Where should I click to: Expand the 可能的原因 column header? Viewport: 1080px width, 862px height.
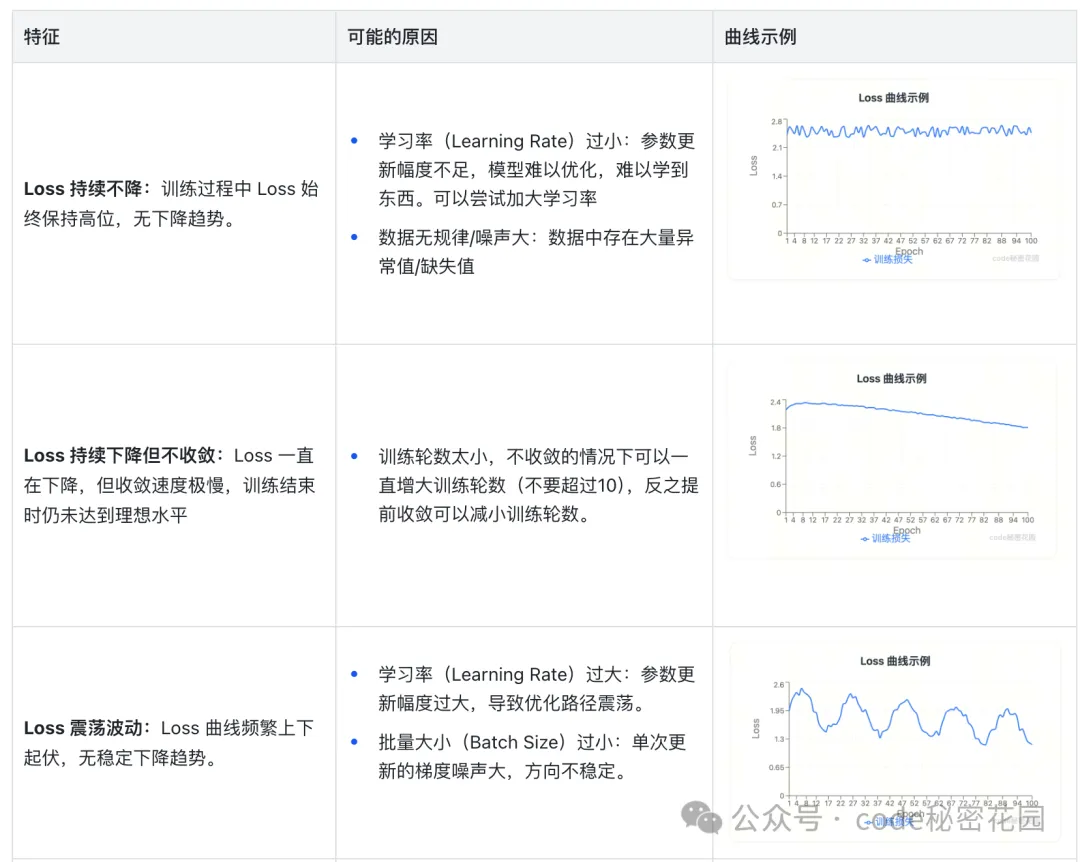click(378, 36)
